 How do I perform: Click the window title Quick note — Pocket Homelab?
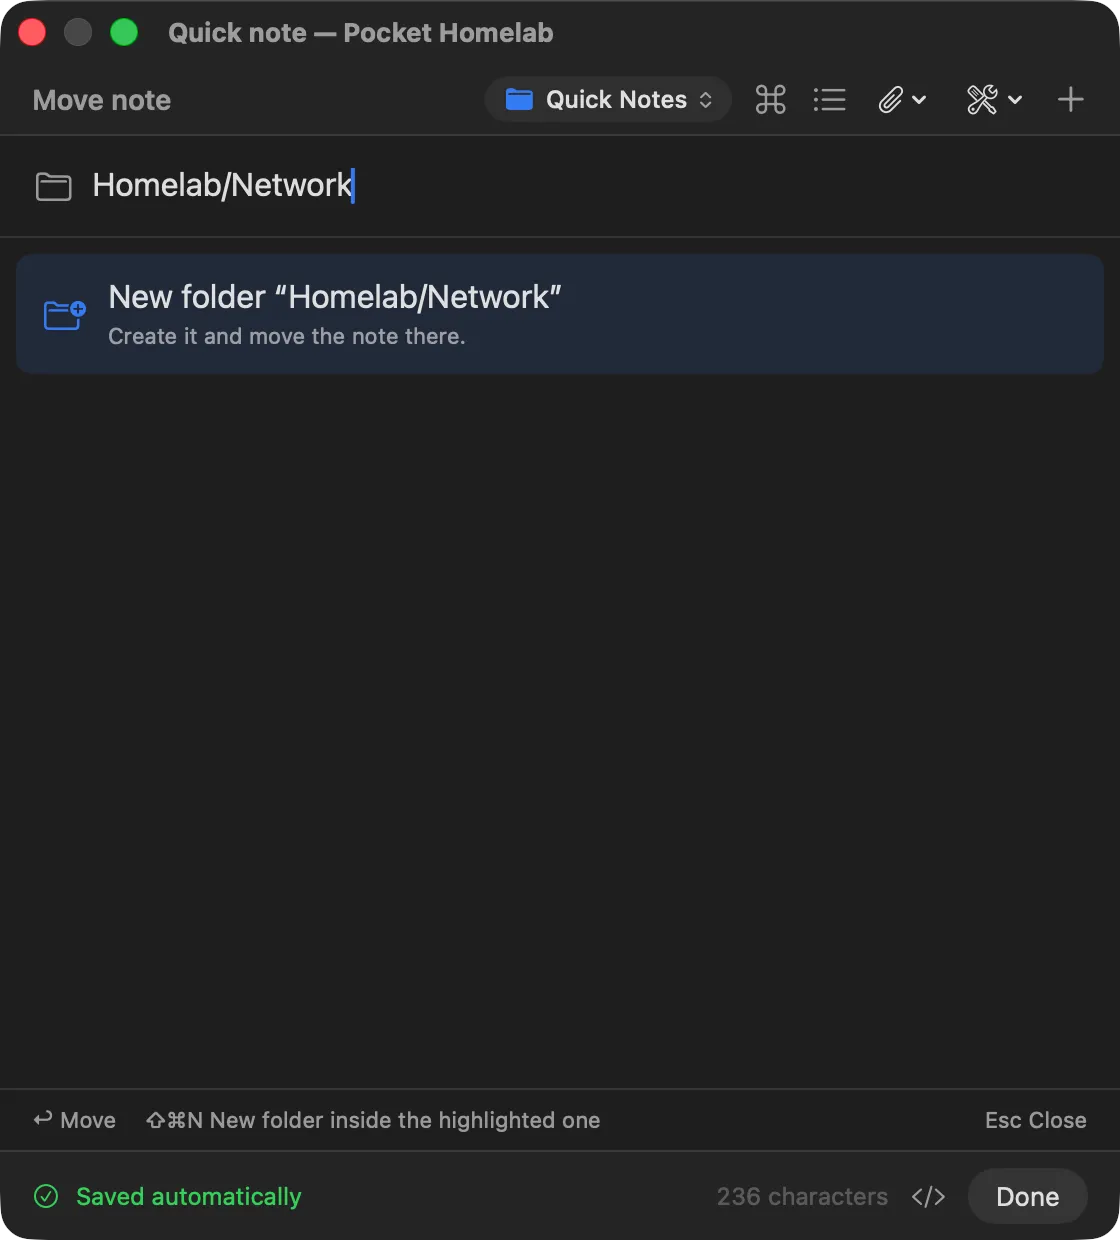[361, 33]
